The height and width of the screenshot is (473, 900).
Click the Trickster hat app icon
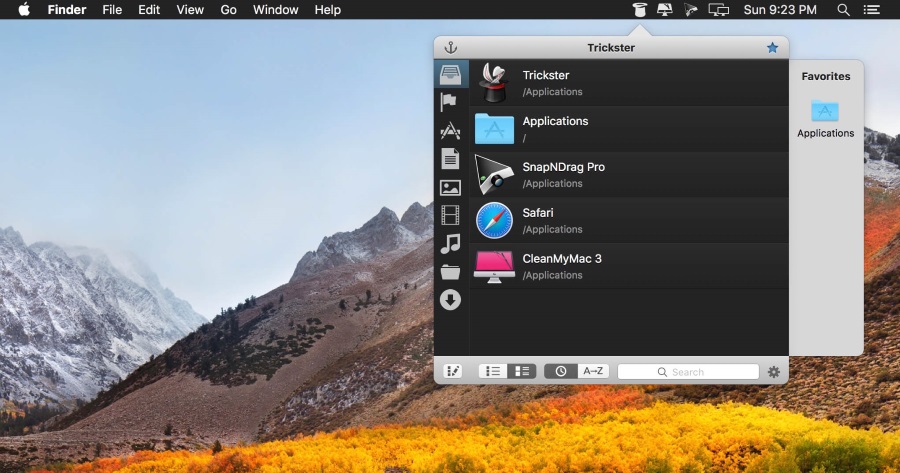point(494,83)
